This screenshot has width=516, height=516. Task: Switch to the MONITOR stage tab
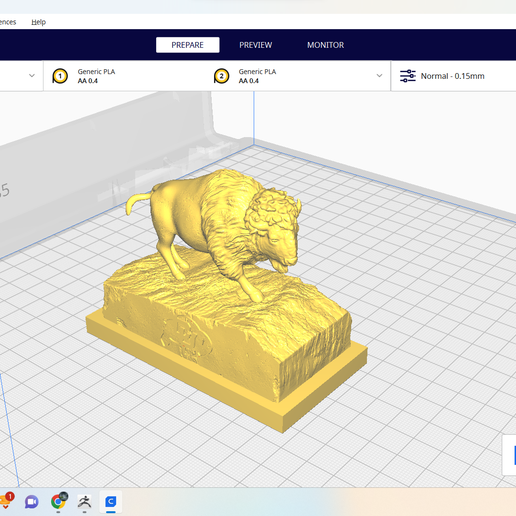[x=325, y=45]
